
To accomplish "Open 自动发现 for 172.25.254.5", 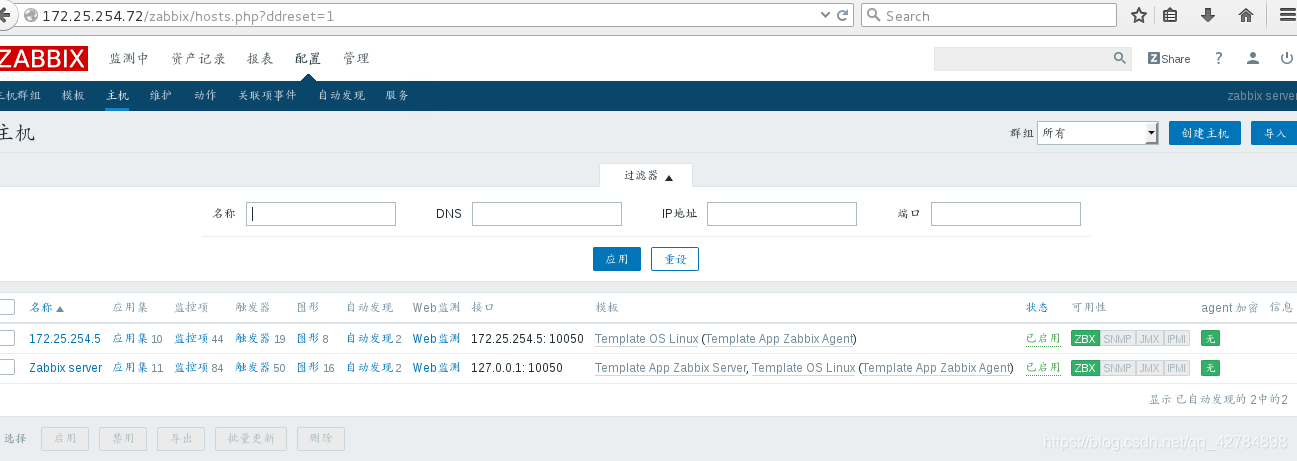I will coord(370,339).
